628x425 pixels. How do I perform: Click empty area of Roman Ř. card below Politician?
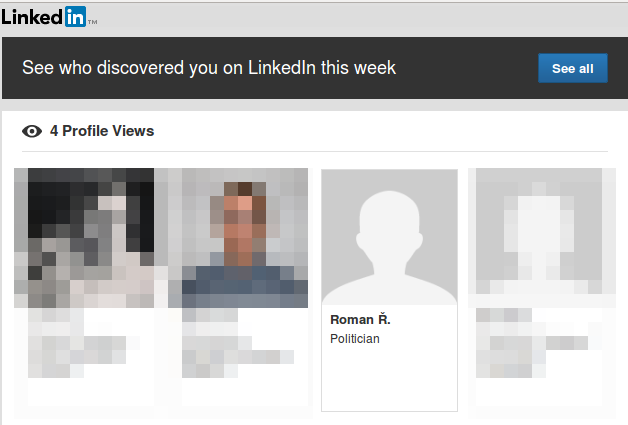pos(389,380)
